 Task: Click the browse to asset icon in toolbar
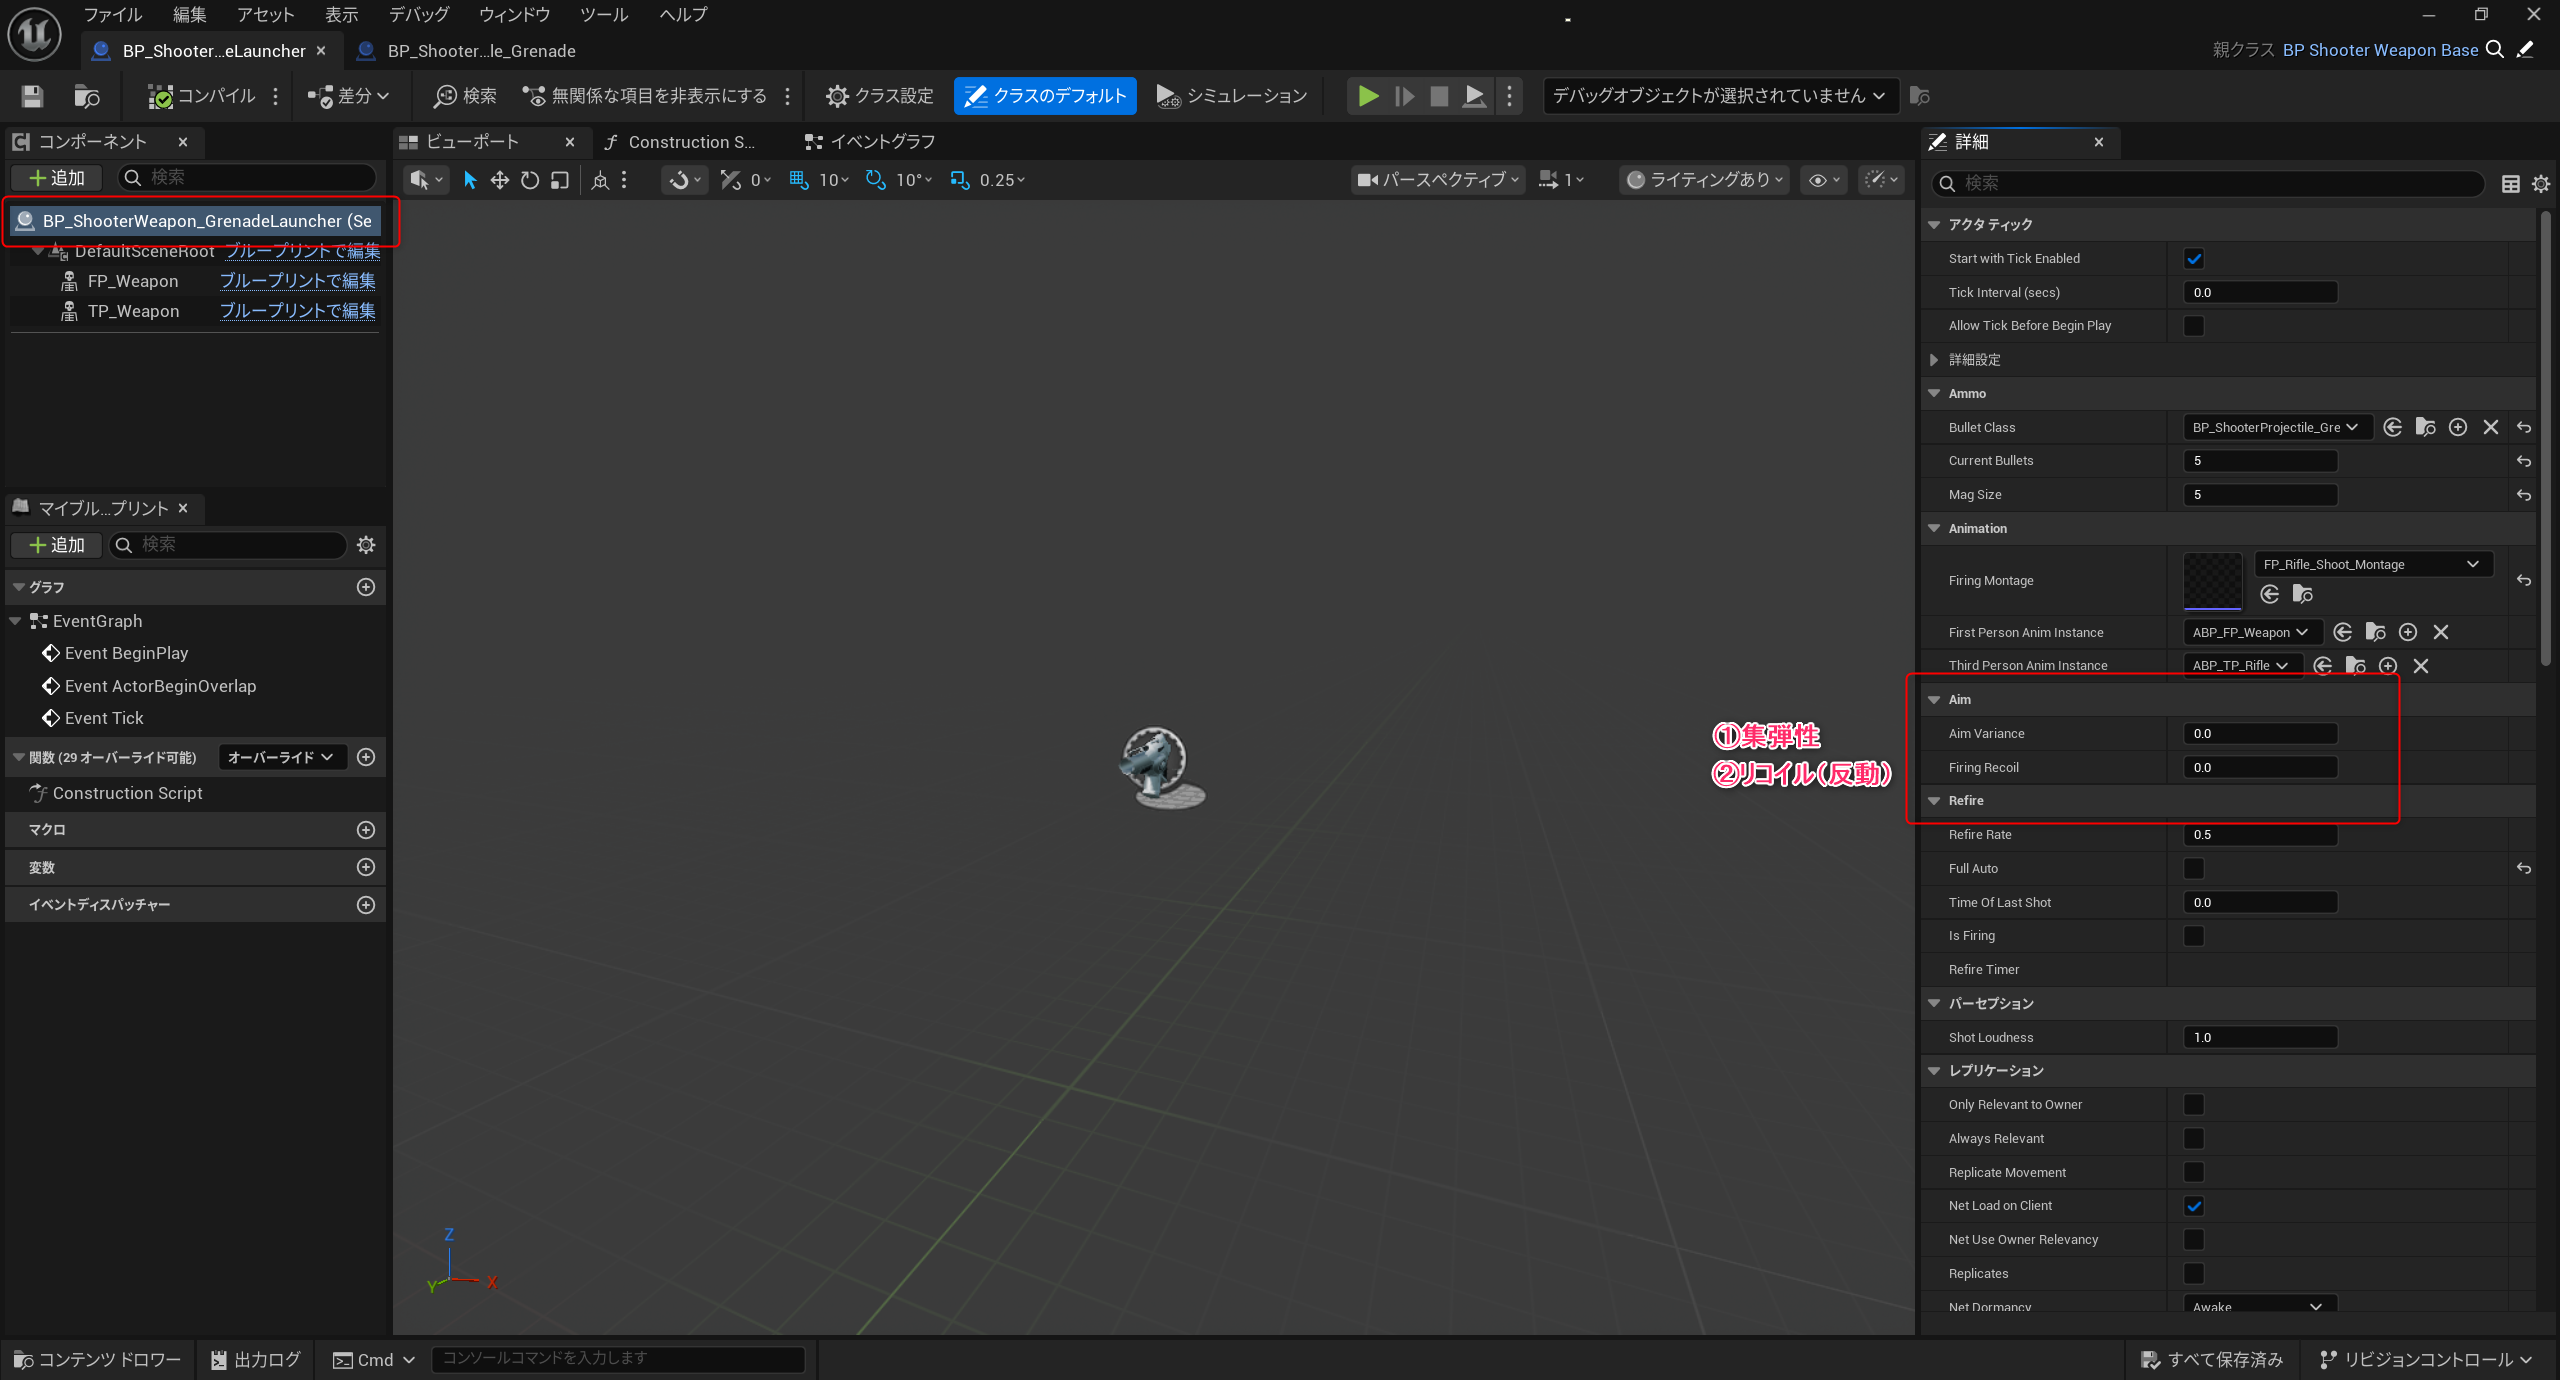coord(87,96)
